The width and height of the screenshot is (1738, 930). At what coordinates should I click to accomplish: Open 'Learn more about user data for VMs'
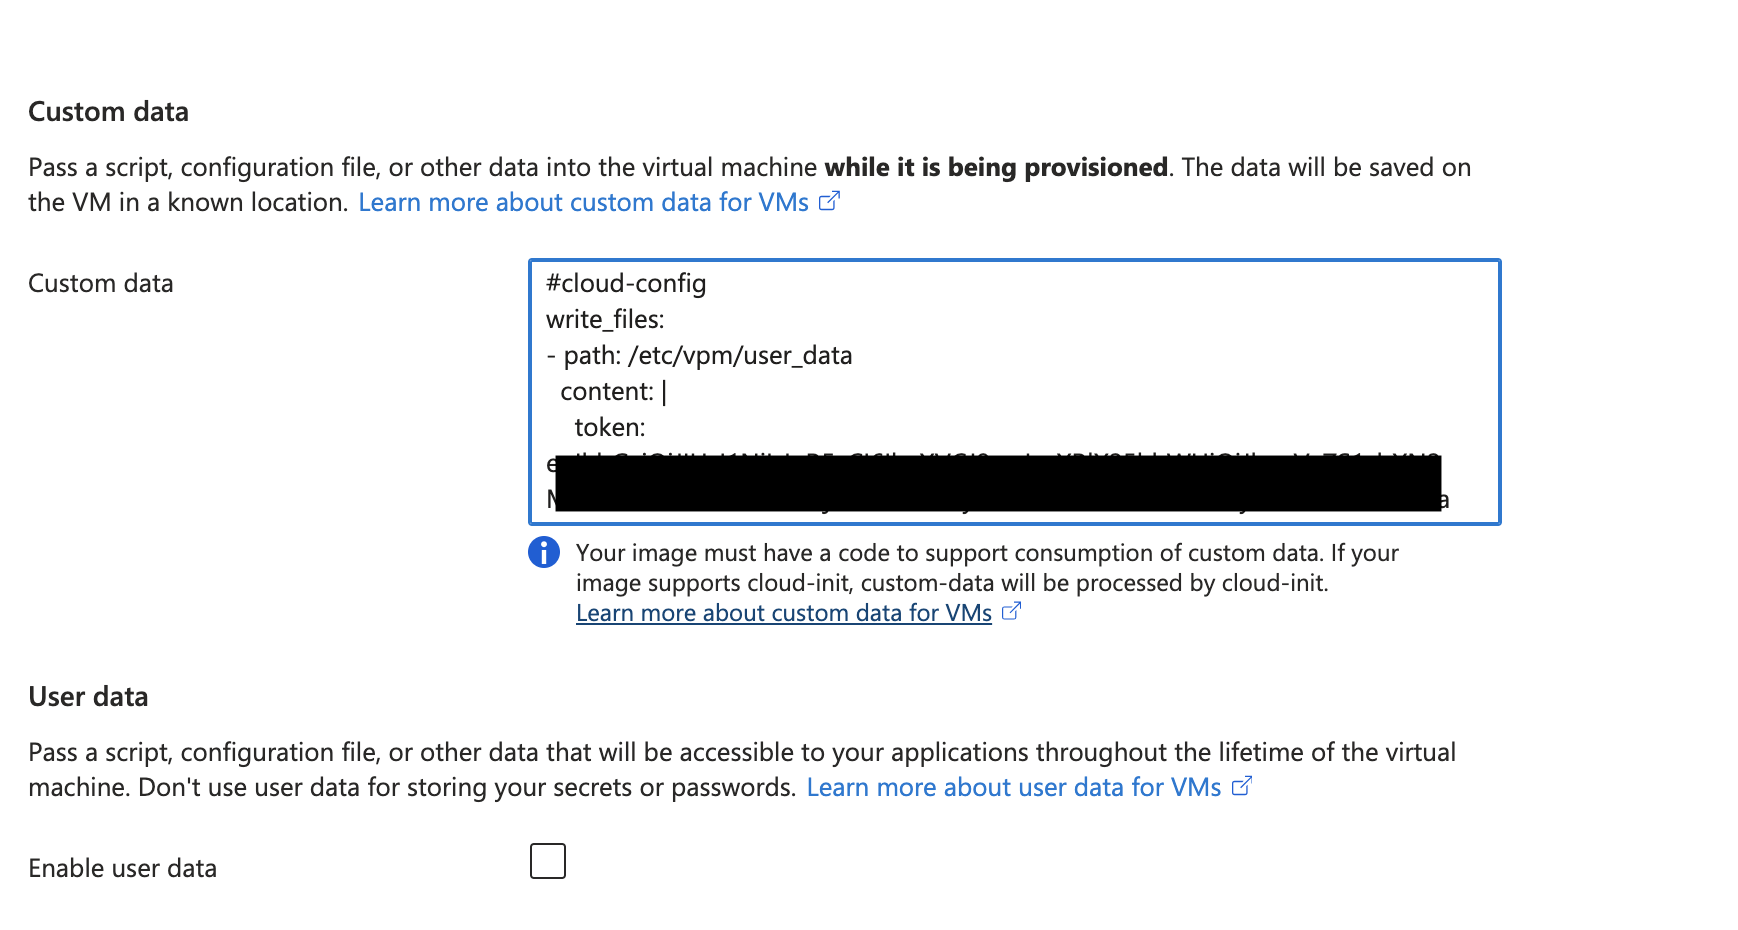pos(1013,787)
